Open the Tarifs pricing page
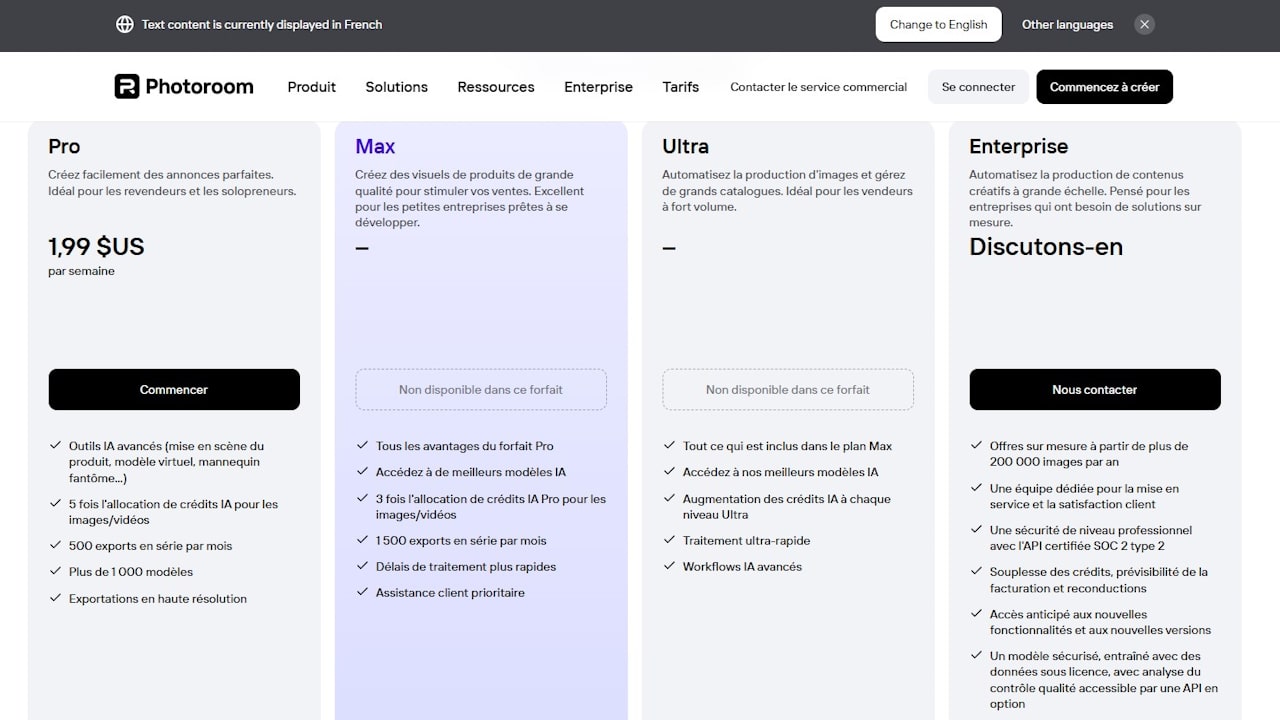The height and width of the screenshot is (720, 1280). pos(680,87)
